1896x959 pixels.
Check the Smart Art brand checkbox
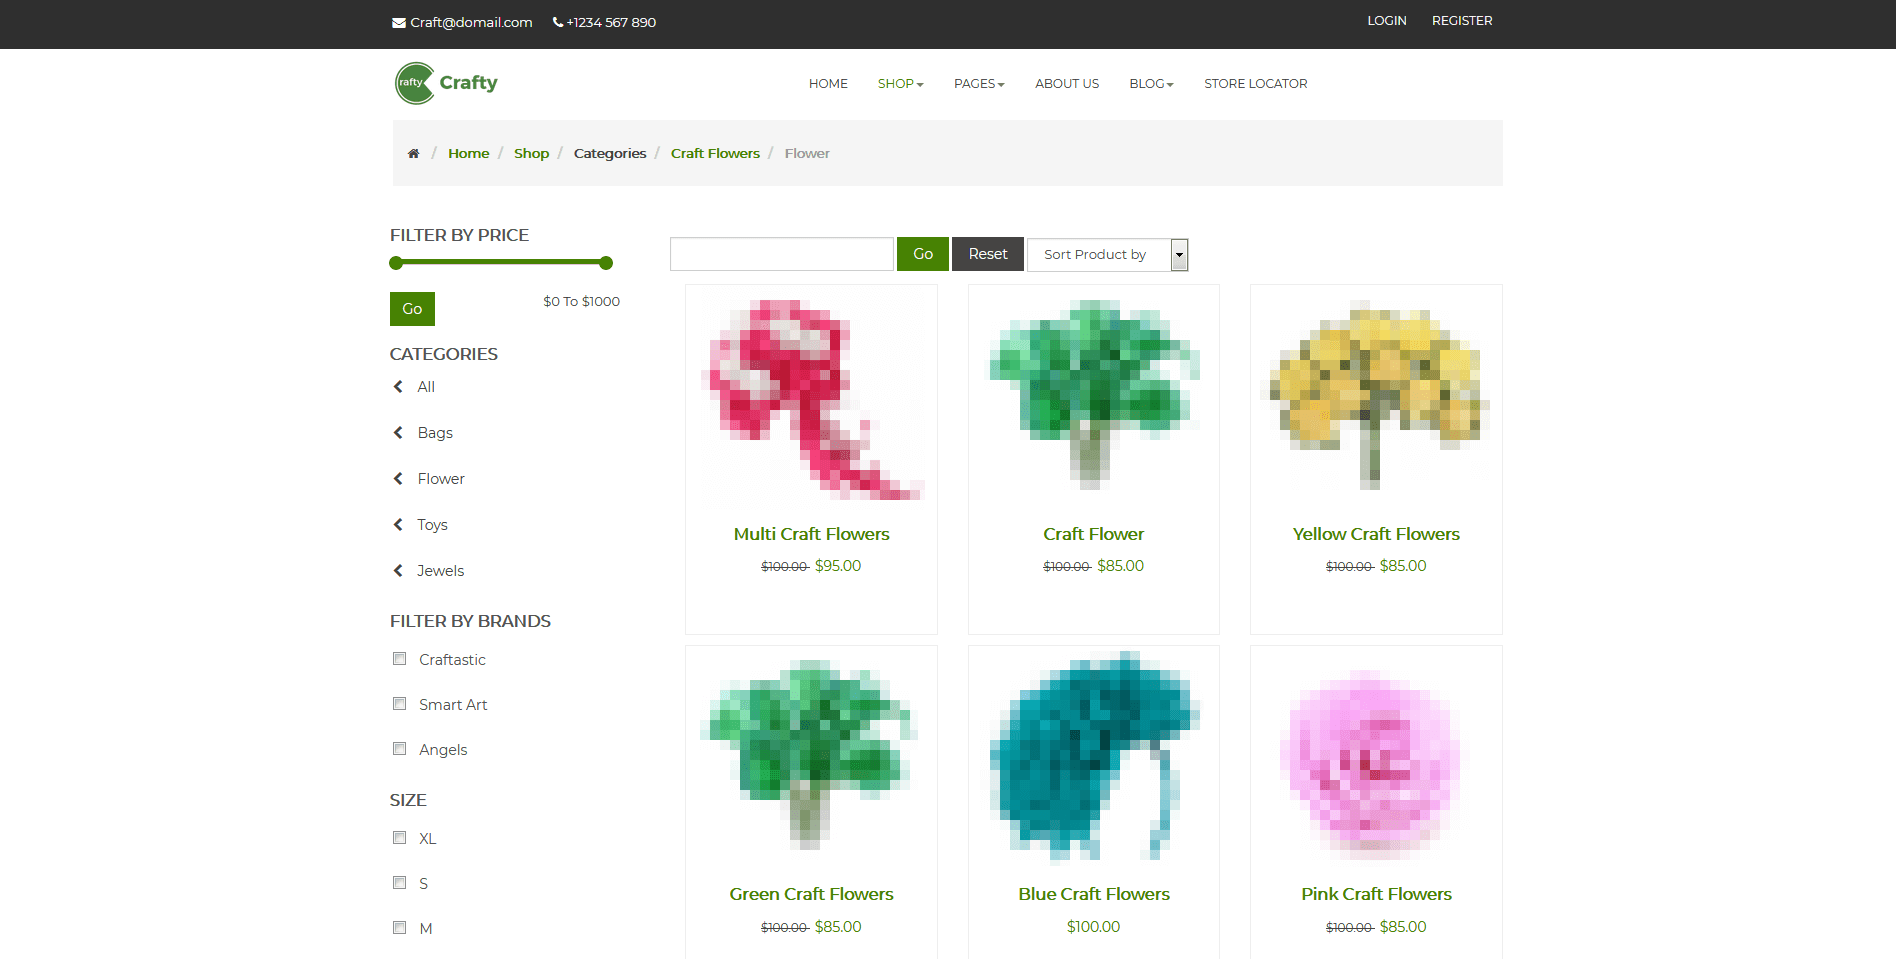coord(400,703)
